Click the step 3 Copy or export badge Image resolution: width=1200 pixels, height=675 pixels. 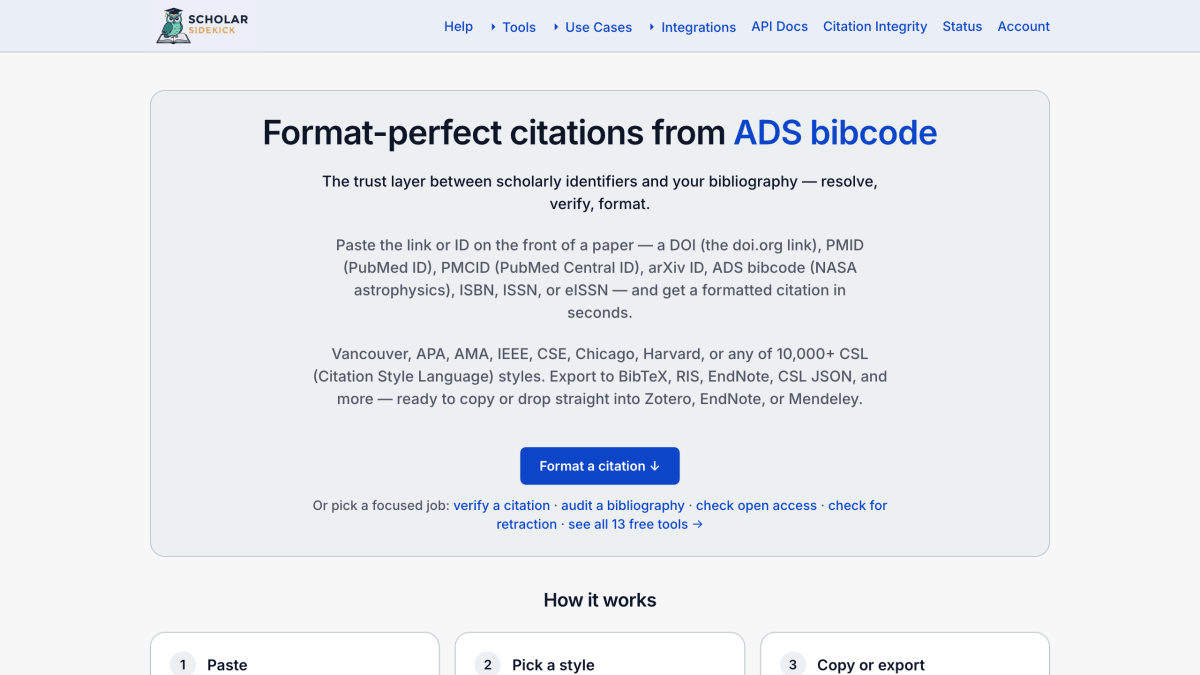pyautogui.click(x=792, y=664)
